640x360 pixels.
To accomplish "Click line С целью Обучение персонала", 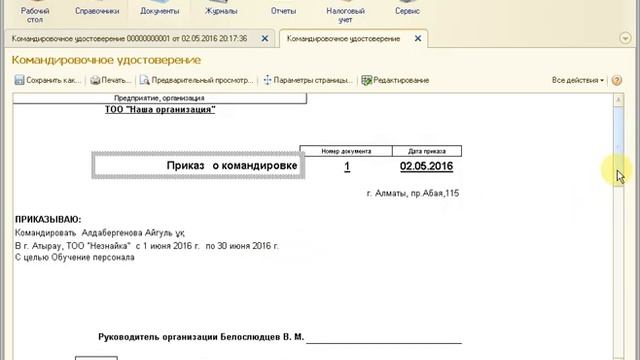I will click(75, 258).
